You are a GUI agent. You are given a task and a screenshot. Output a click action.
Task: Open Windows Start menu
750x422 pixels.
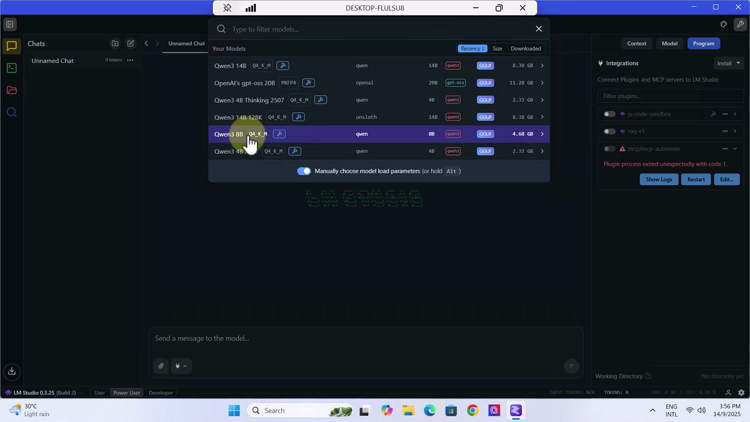tap(234, 411)
